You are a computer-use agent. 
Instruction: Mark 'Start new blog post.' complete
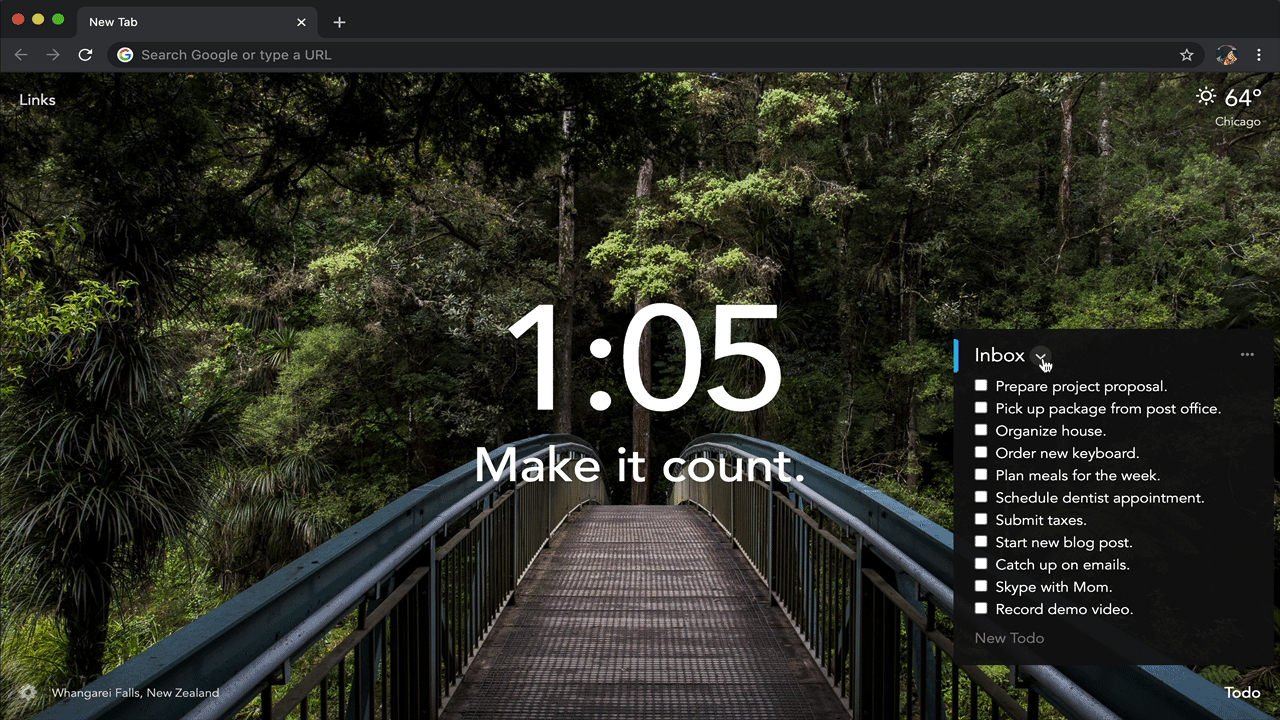pos(981,541)
